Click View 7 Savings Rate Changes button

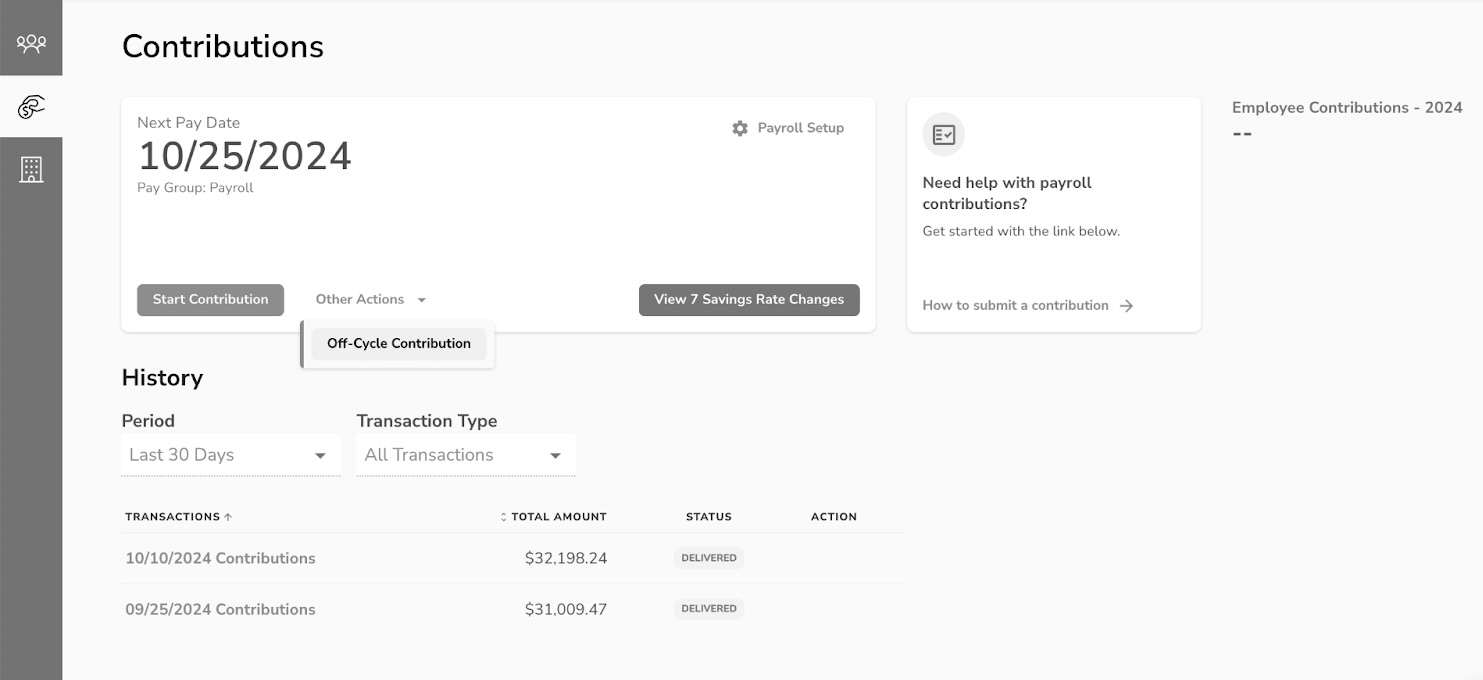749,299
